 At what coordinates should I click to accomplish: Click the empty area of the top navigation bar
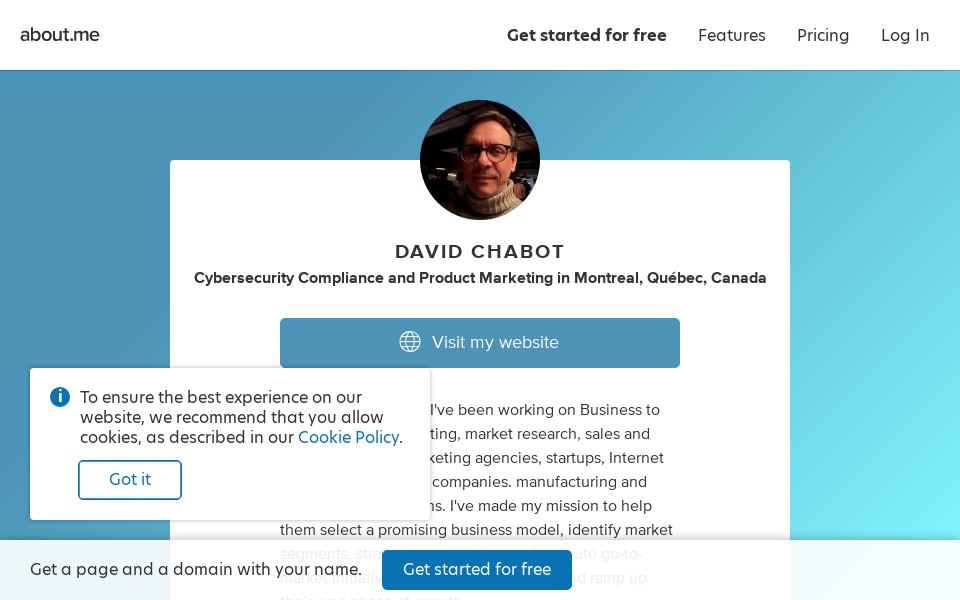pyautogui.click(x=300, y=36)
